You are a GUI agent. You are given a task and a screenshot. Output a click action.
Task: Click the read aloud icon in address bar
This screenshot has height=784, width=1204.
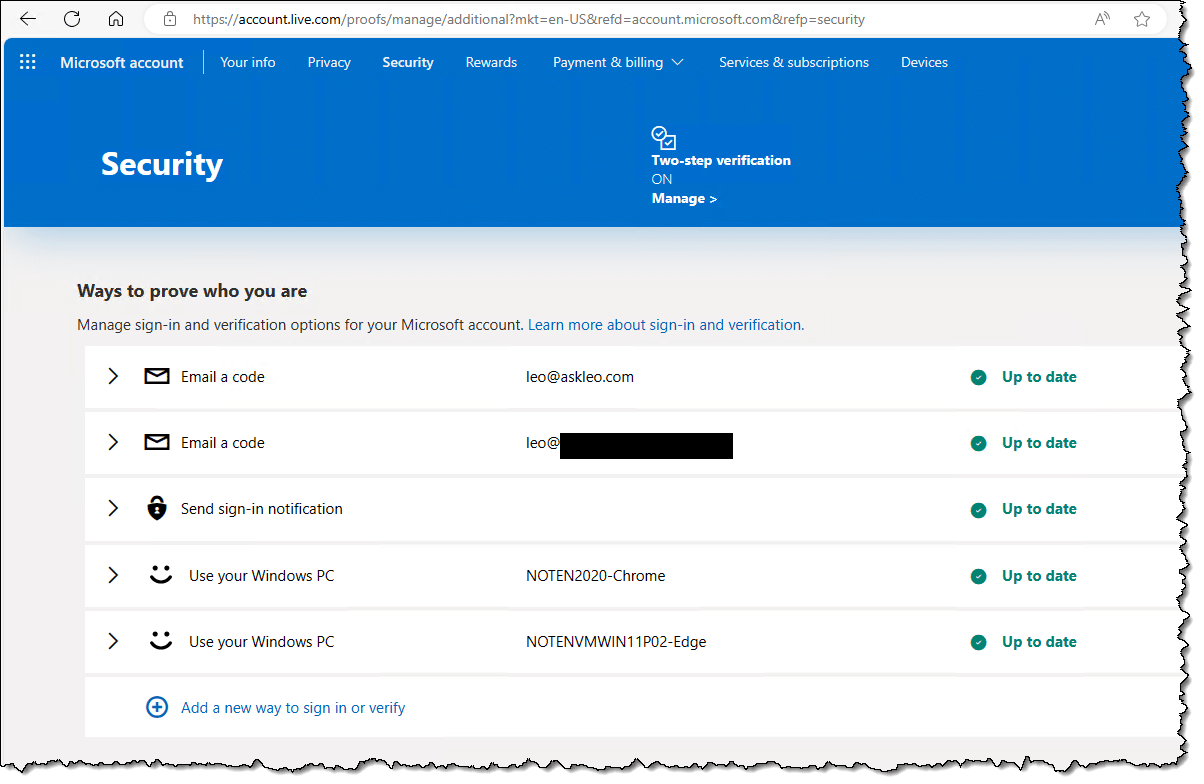(x=1102, y=19)
